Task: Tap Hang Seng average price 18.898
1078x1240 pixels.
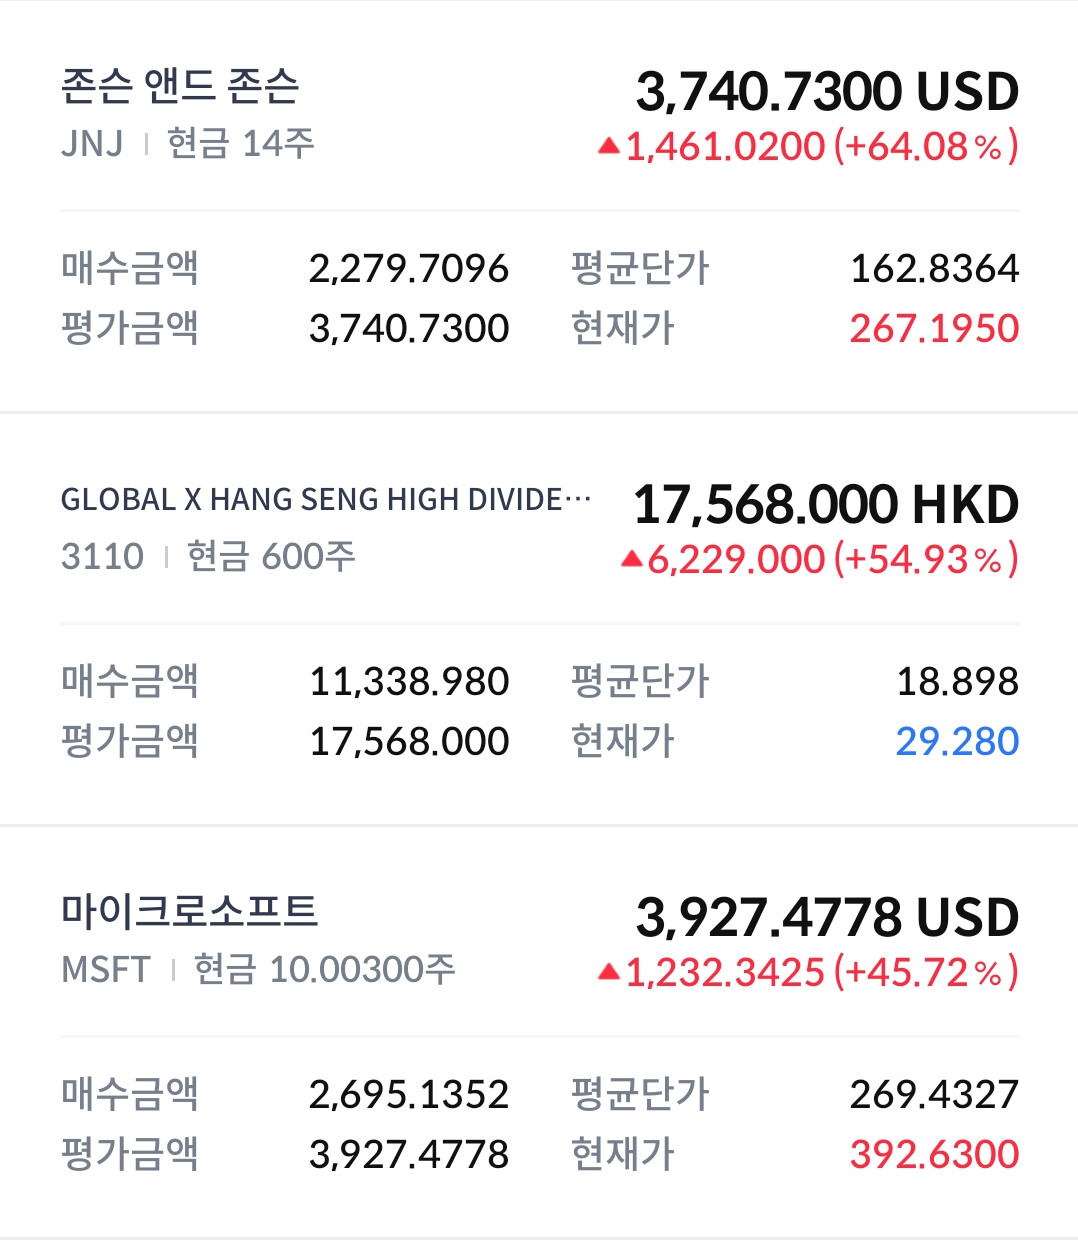Action: click(957, 681)
